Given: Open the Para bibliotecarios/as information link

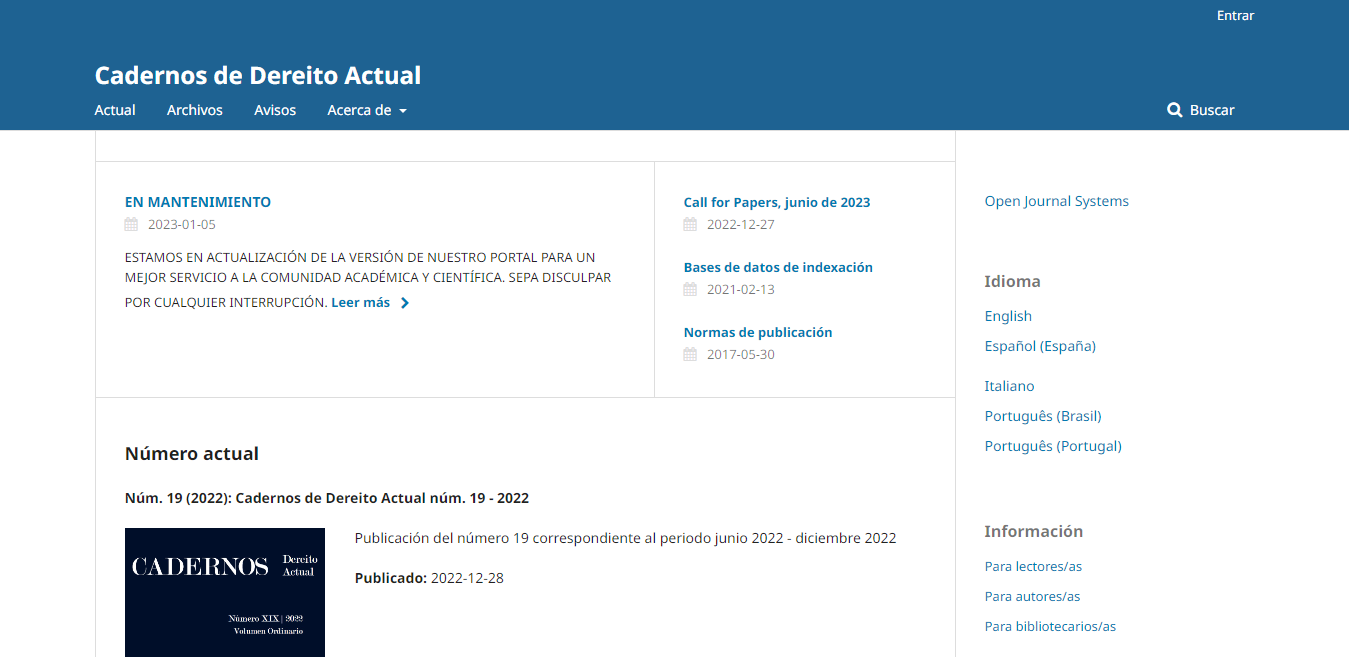Looking at the screenshot, I should pos(1050,626).
